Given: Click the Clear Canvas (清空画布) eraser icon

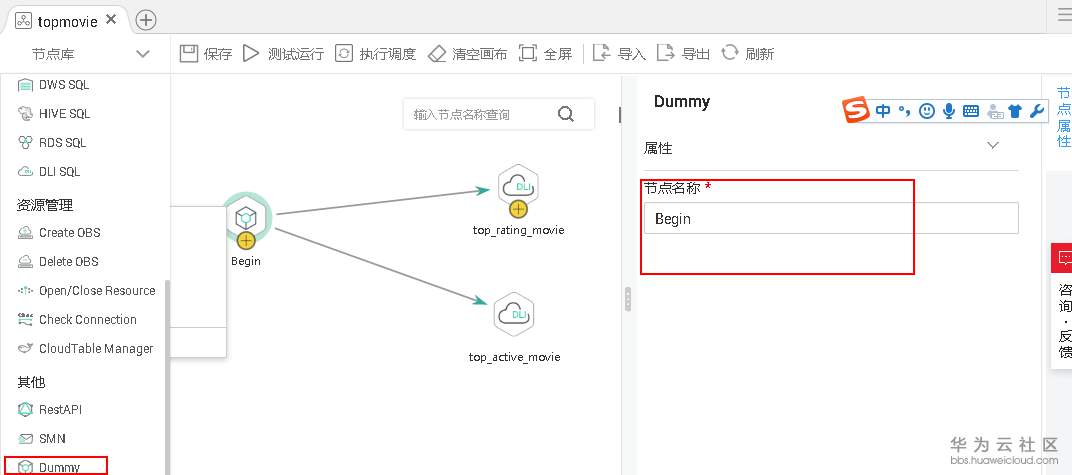Looking at the screenshot, I should pos(437,54).
